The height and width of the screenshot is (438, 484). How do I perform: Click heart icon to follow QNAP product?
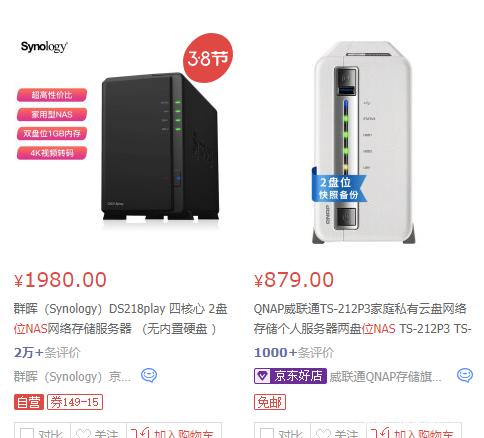(323, 433)
